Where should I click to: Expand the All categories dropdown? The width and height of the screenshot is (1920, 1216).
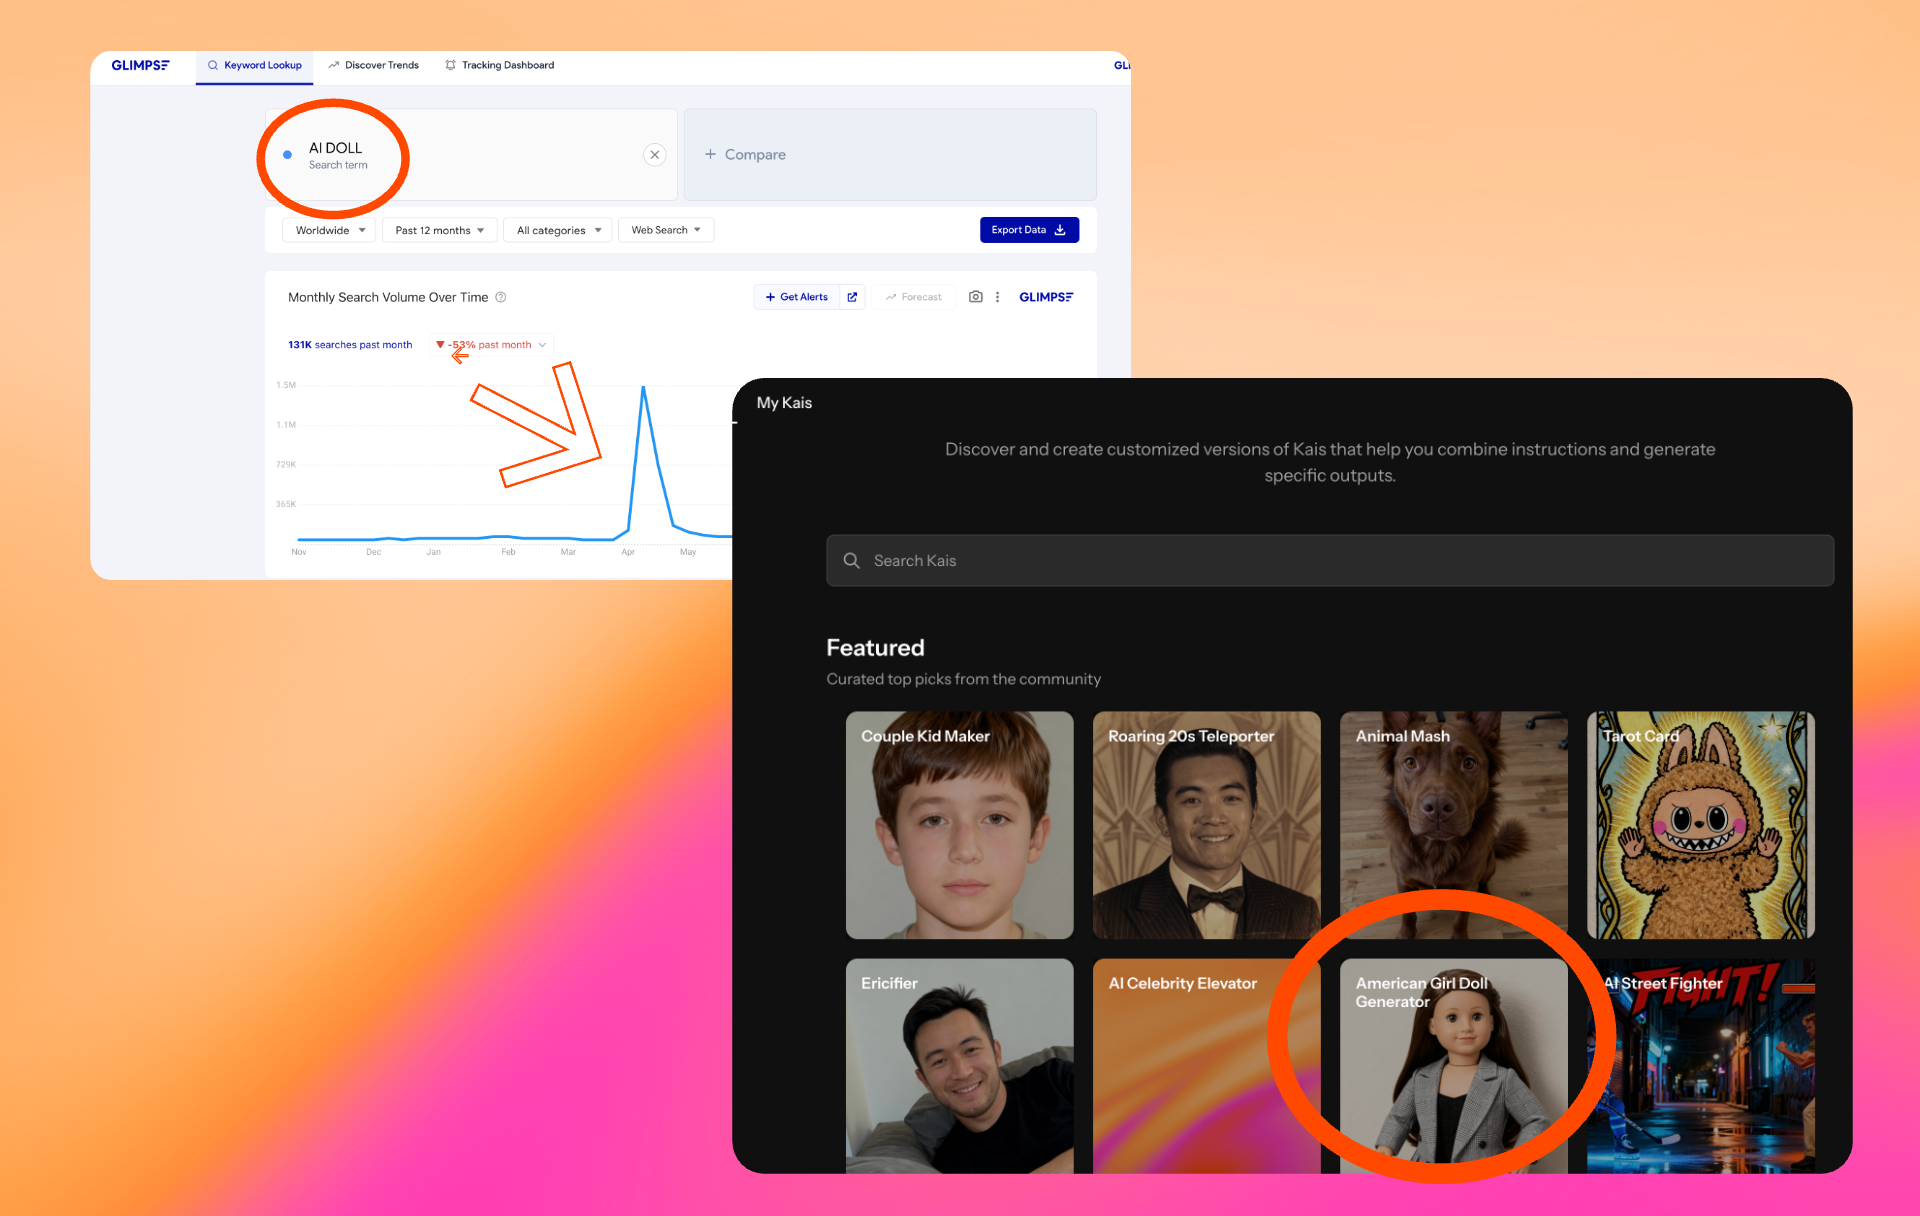tap(557, 229)
